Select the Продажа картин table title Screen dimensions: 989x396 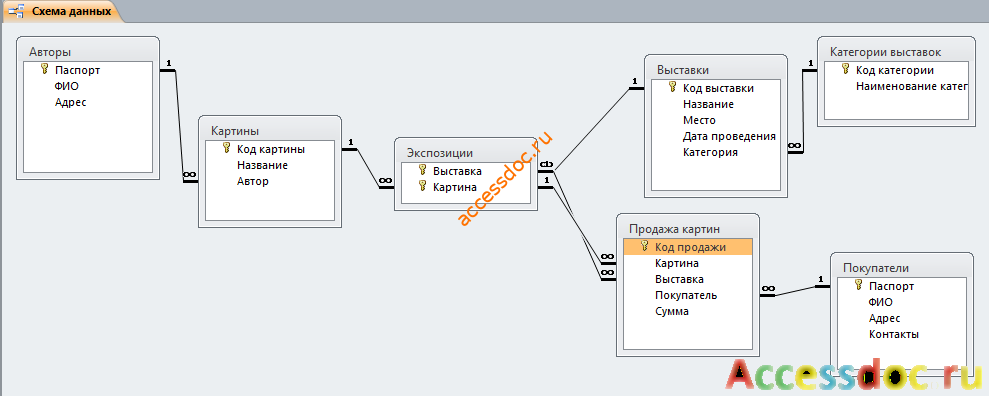(x=674, y=229)
